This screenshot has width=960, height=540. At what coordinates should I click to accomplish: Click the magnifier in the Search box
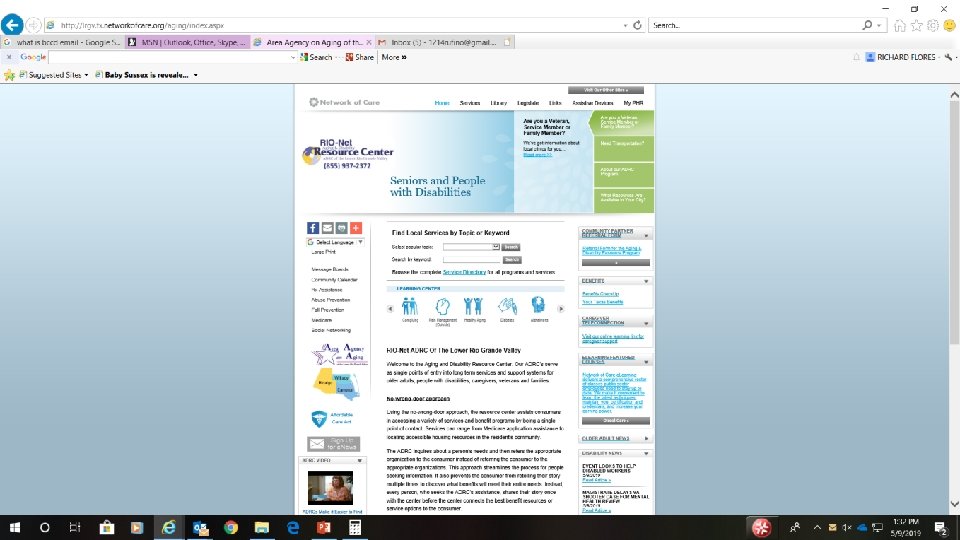point(867,25)
